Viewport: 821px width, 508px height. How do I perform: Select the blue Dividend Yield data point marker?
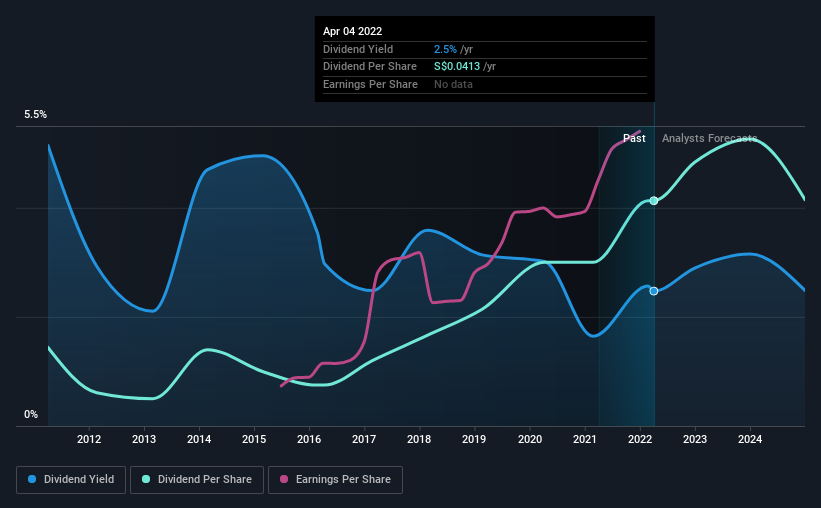tap(653, 291)
